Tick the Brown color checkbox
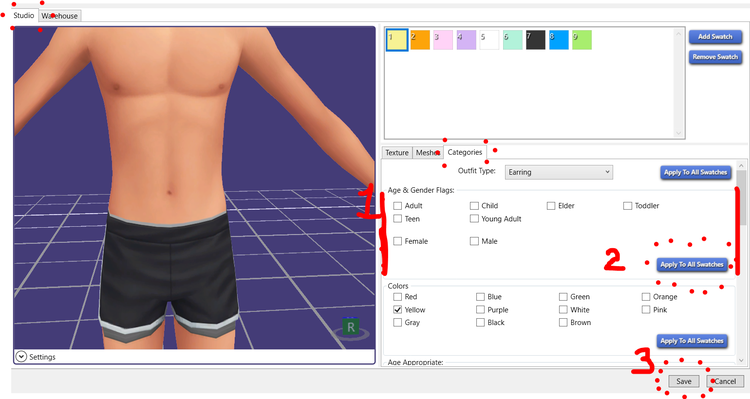750x399 pixels. pos(563,322)
